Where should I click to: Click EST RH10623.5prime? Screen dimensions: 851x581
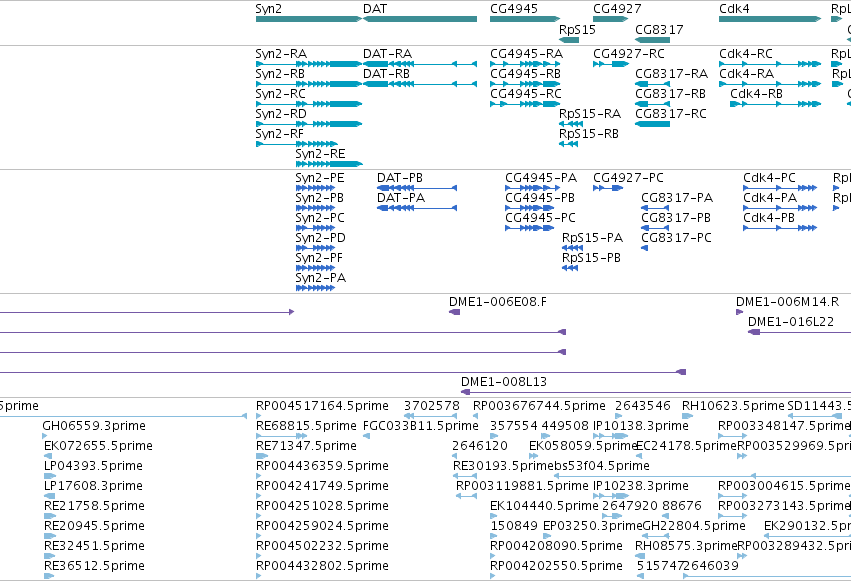click(688, 416)
